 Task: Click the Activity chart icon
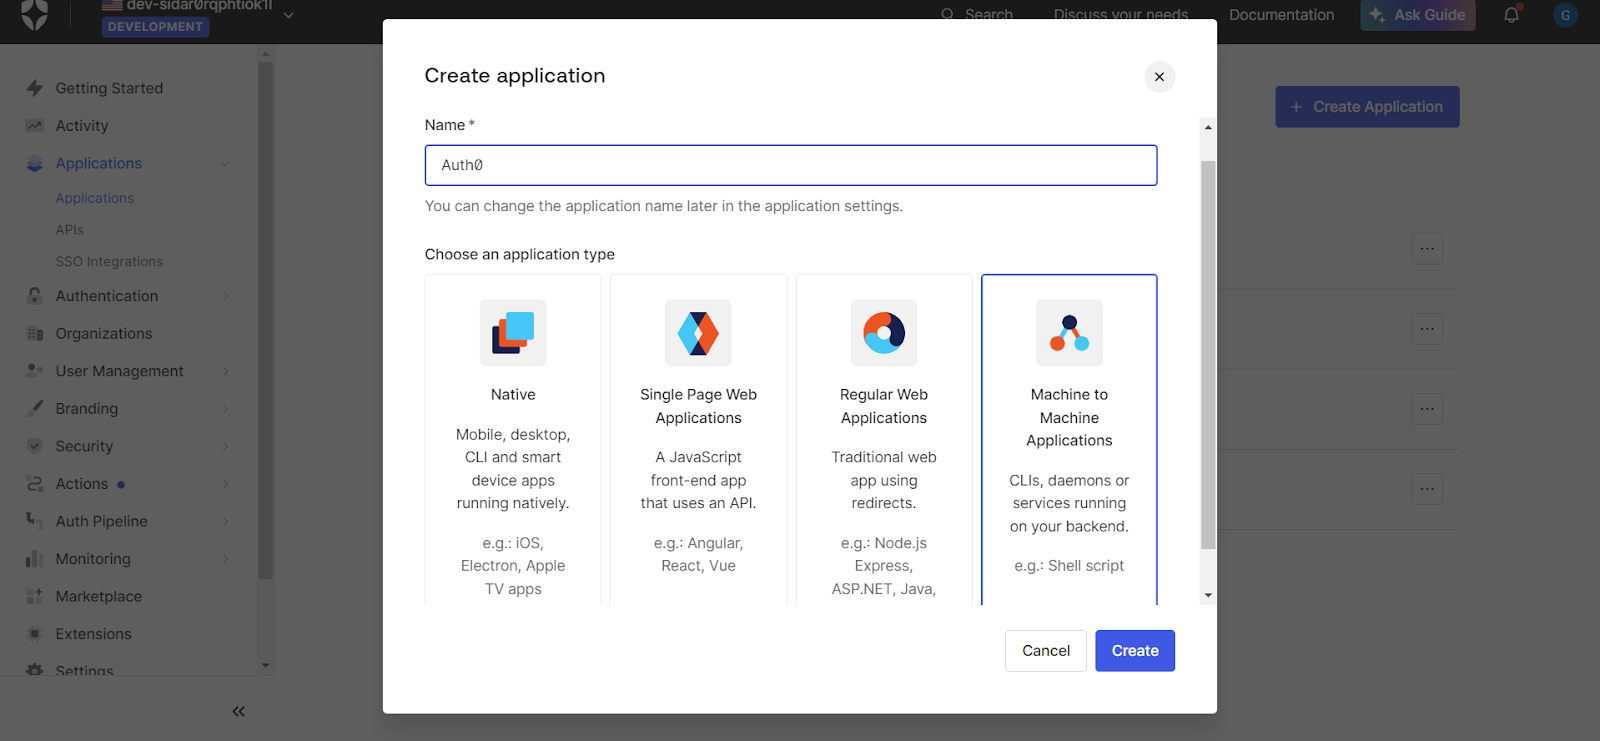35,126
